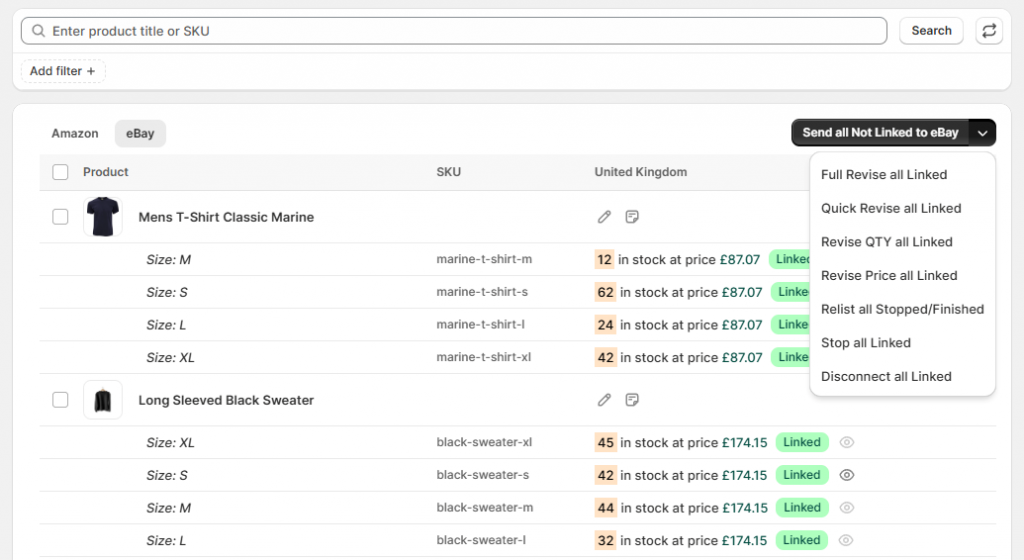
Task: Click the refresh sync icon beside Search
Action: pyautogui.click(x=989, y=31)
